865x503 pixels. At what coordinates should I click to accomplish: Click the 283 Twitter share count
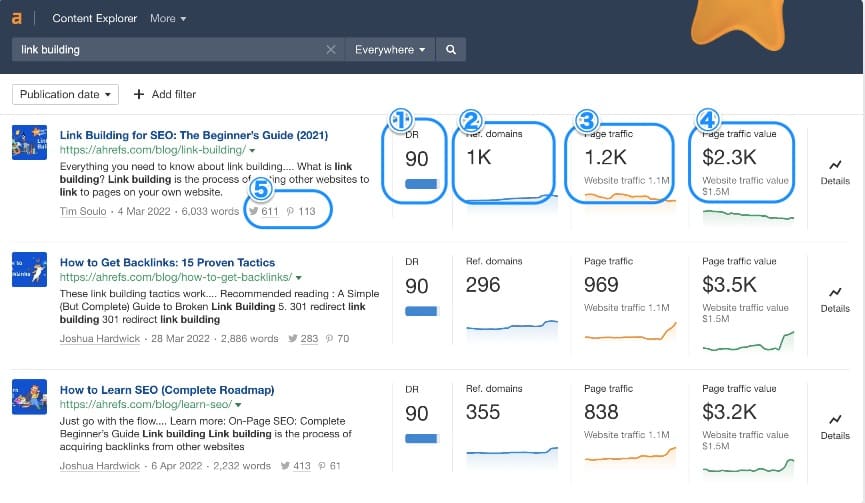309,339
